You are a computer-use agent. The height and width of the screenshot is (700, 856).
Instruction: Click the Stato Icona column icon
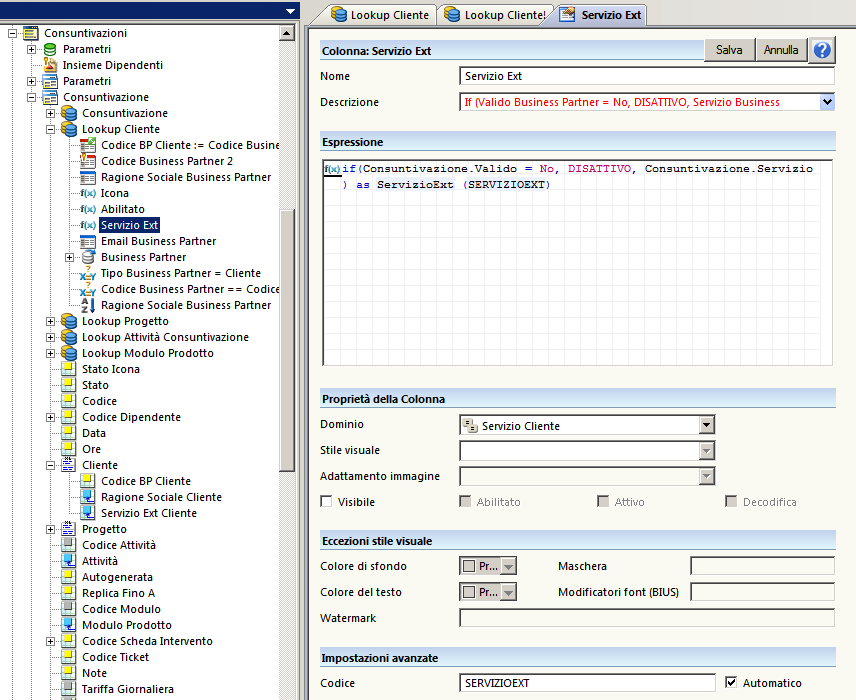point(69,369)
